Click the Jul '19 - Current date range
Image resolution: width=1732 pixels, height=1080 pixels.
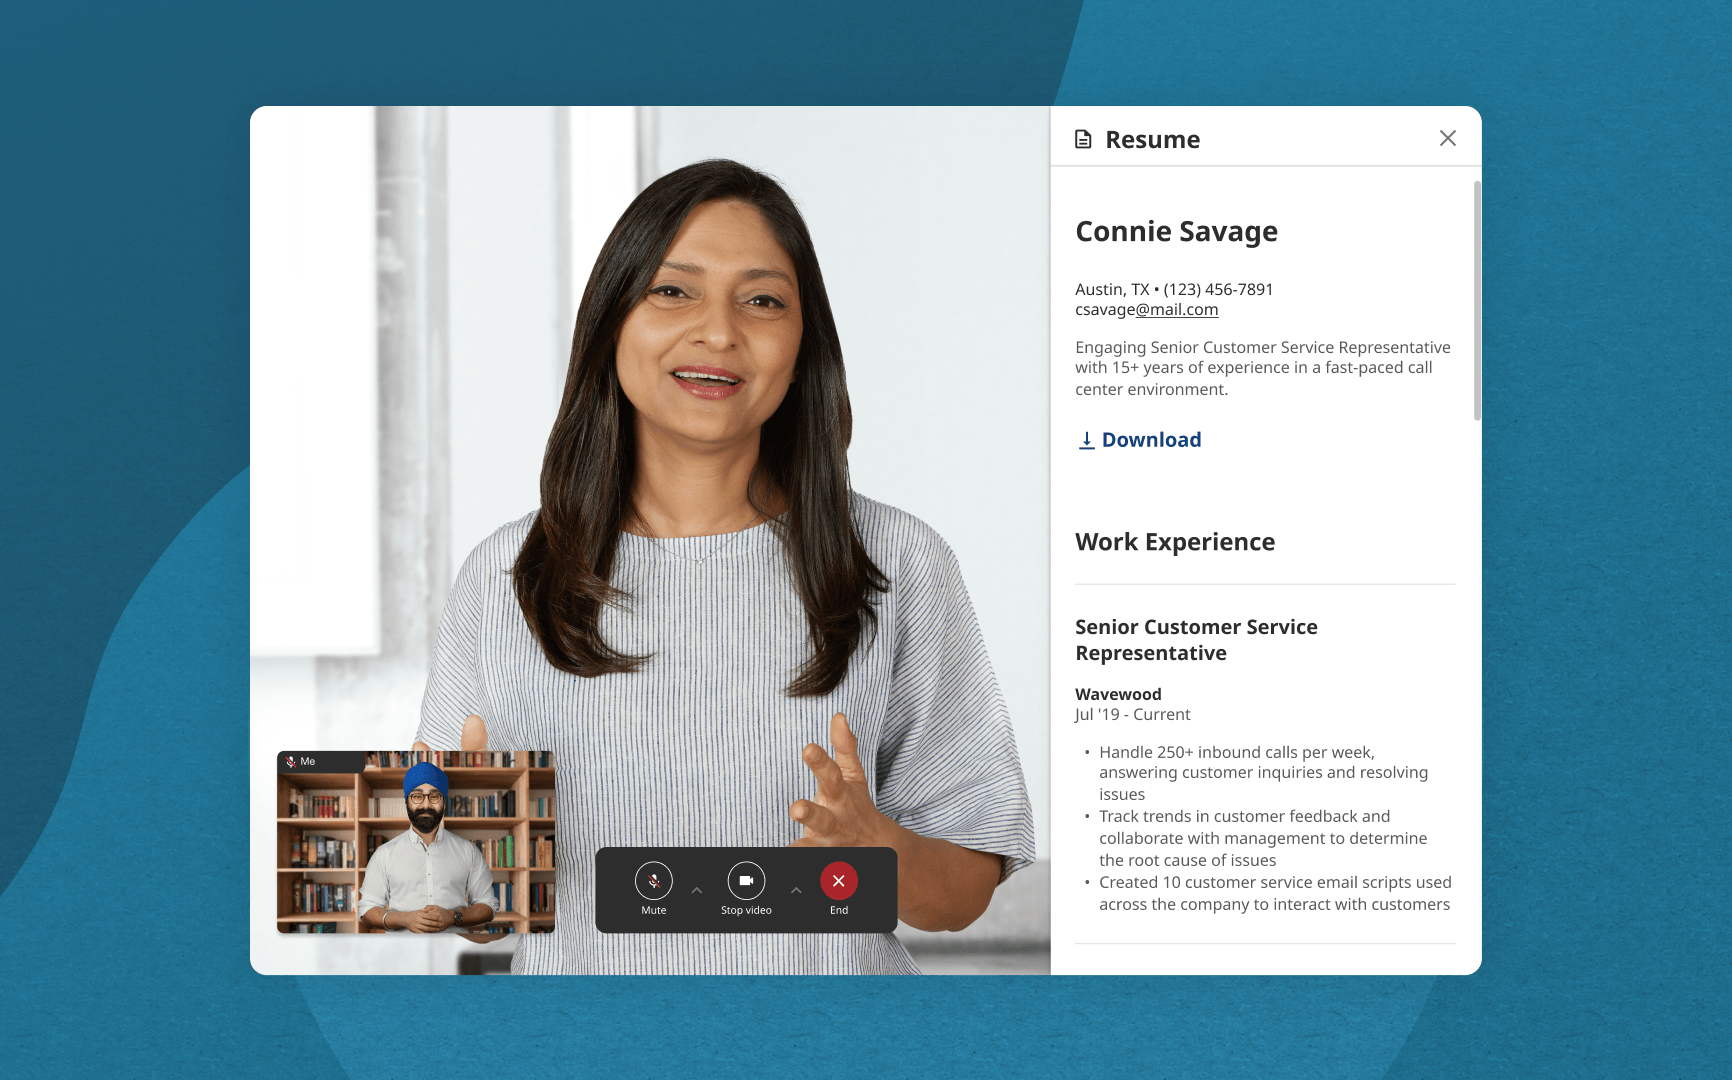(x=1132, y=714)
